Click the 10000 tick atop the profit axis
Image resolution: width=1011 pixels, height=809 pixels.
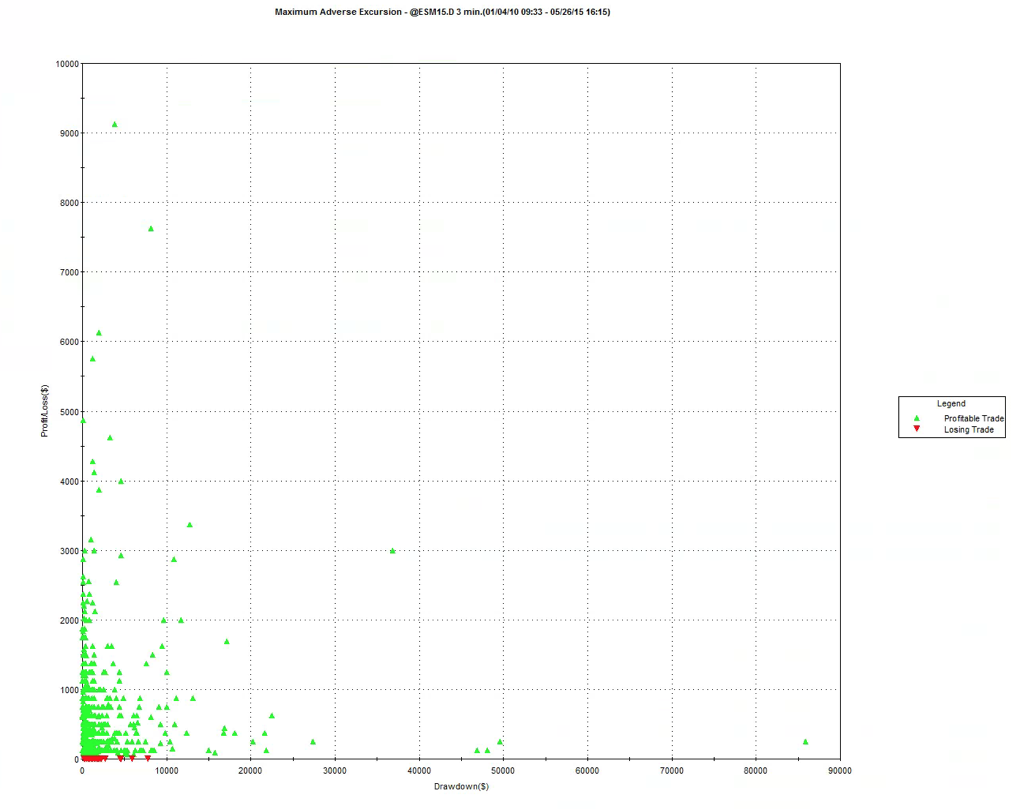(67, 64)
